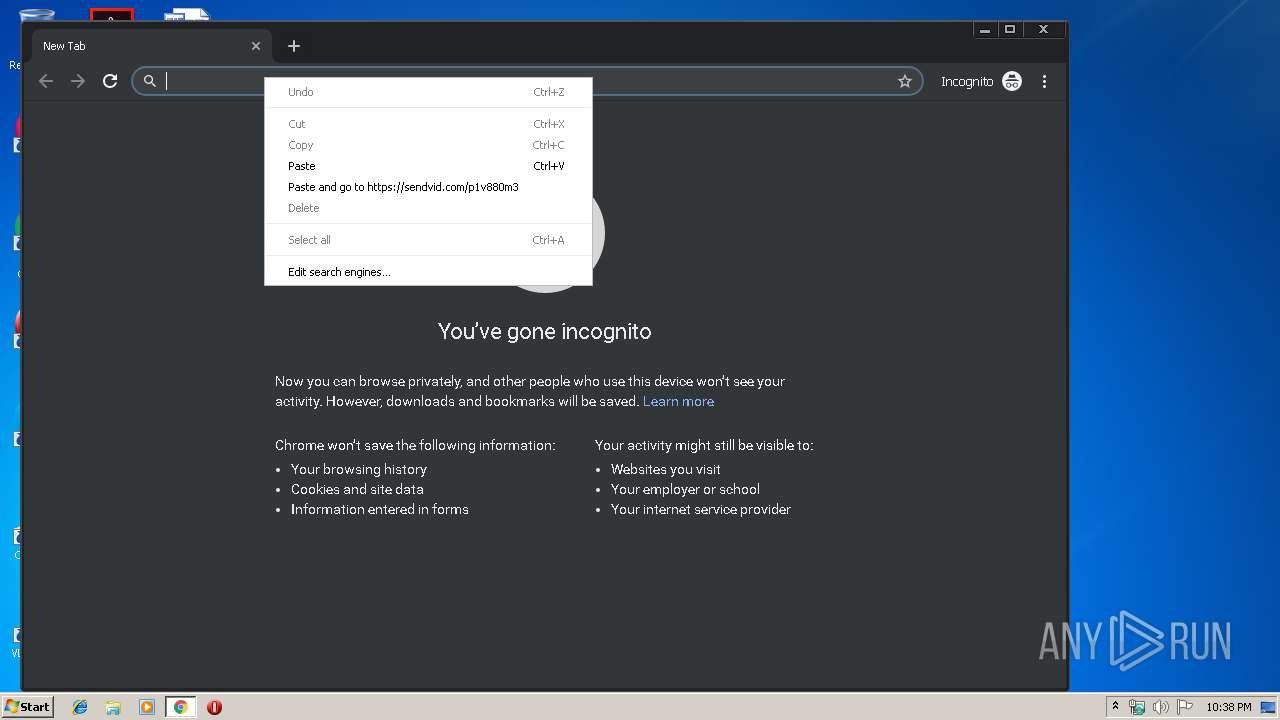The width and height of the screenshot is (1280, 720).
Task: Click the Cookies and site data bullet
Action: click(357, 489)
